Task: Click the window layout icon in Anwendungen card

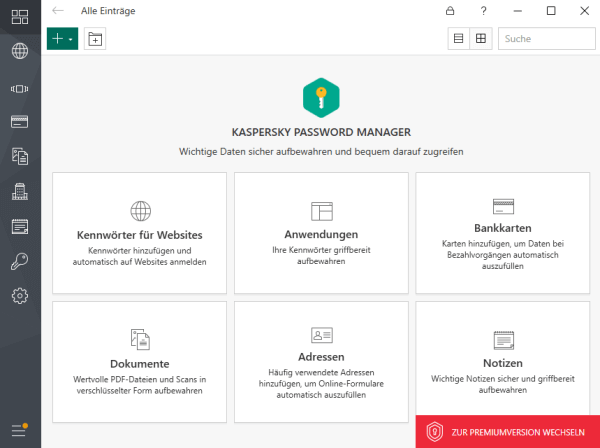Action: click(322, 211)
